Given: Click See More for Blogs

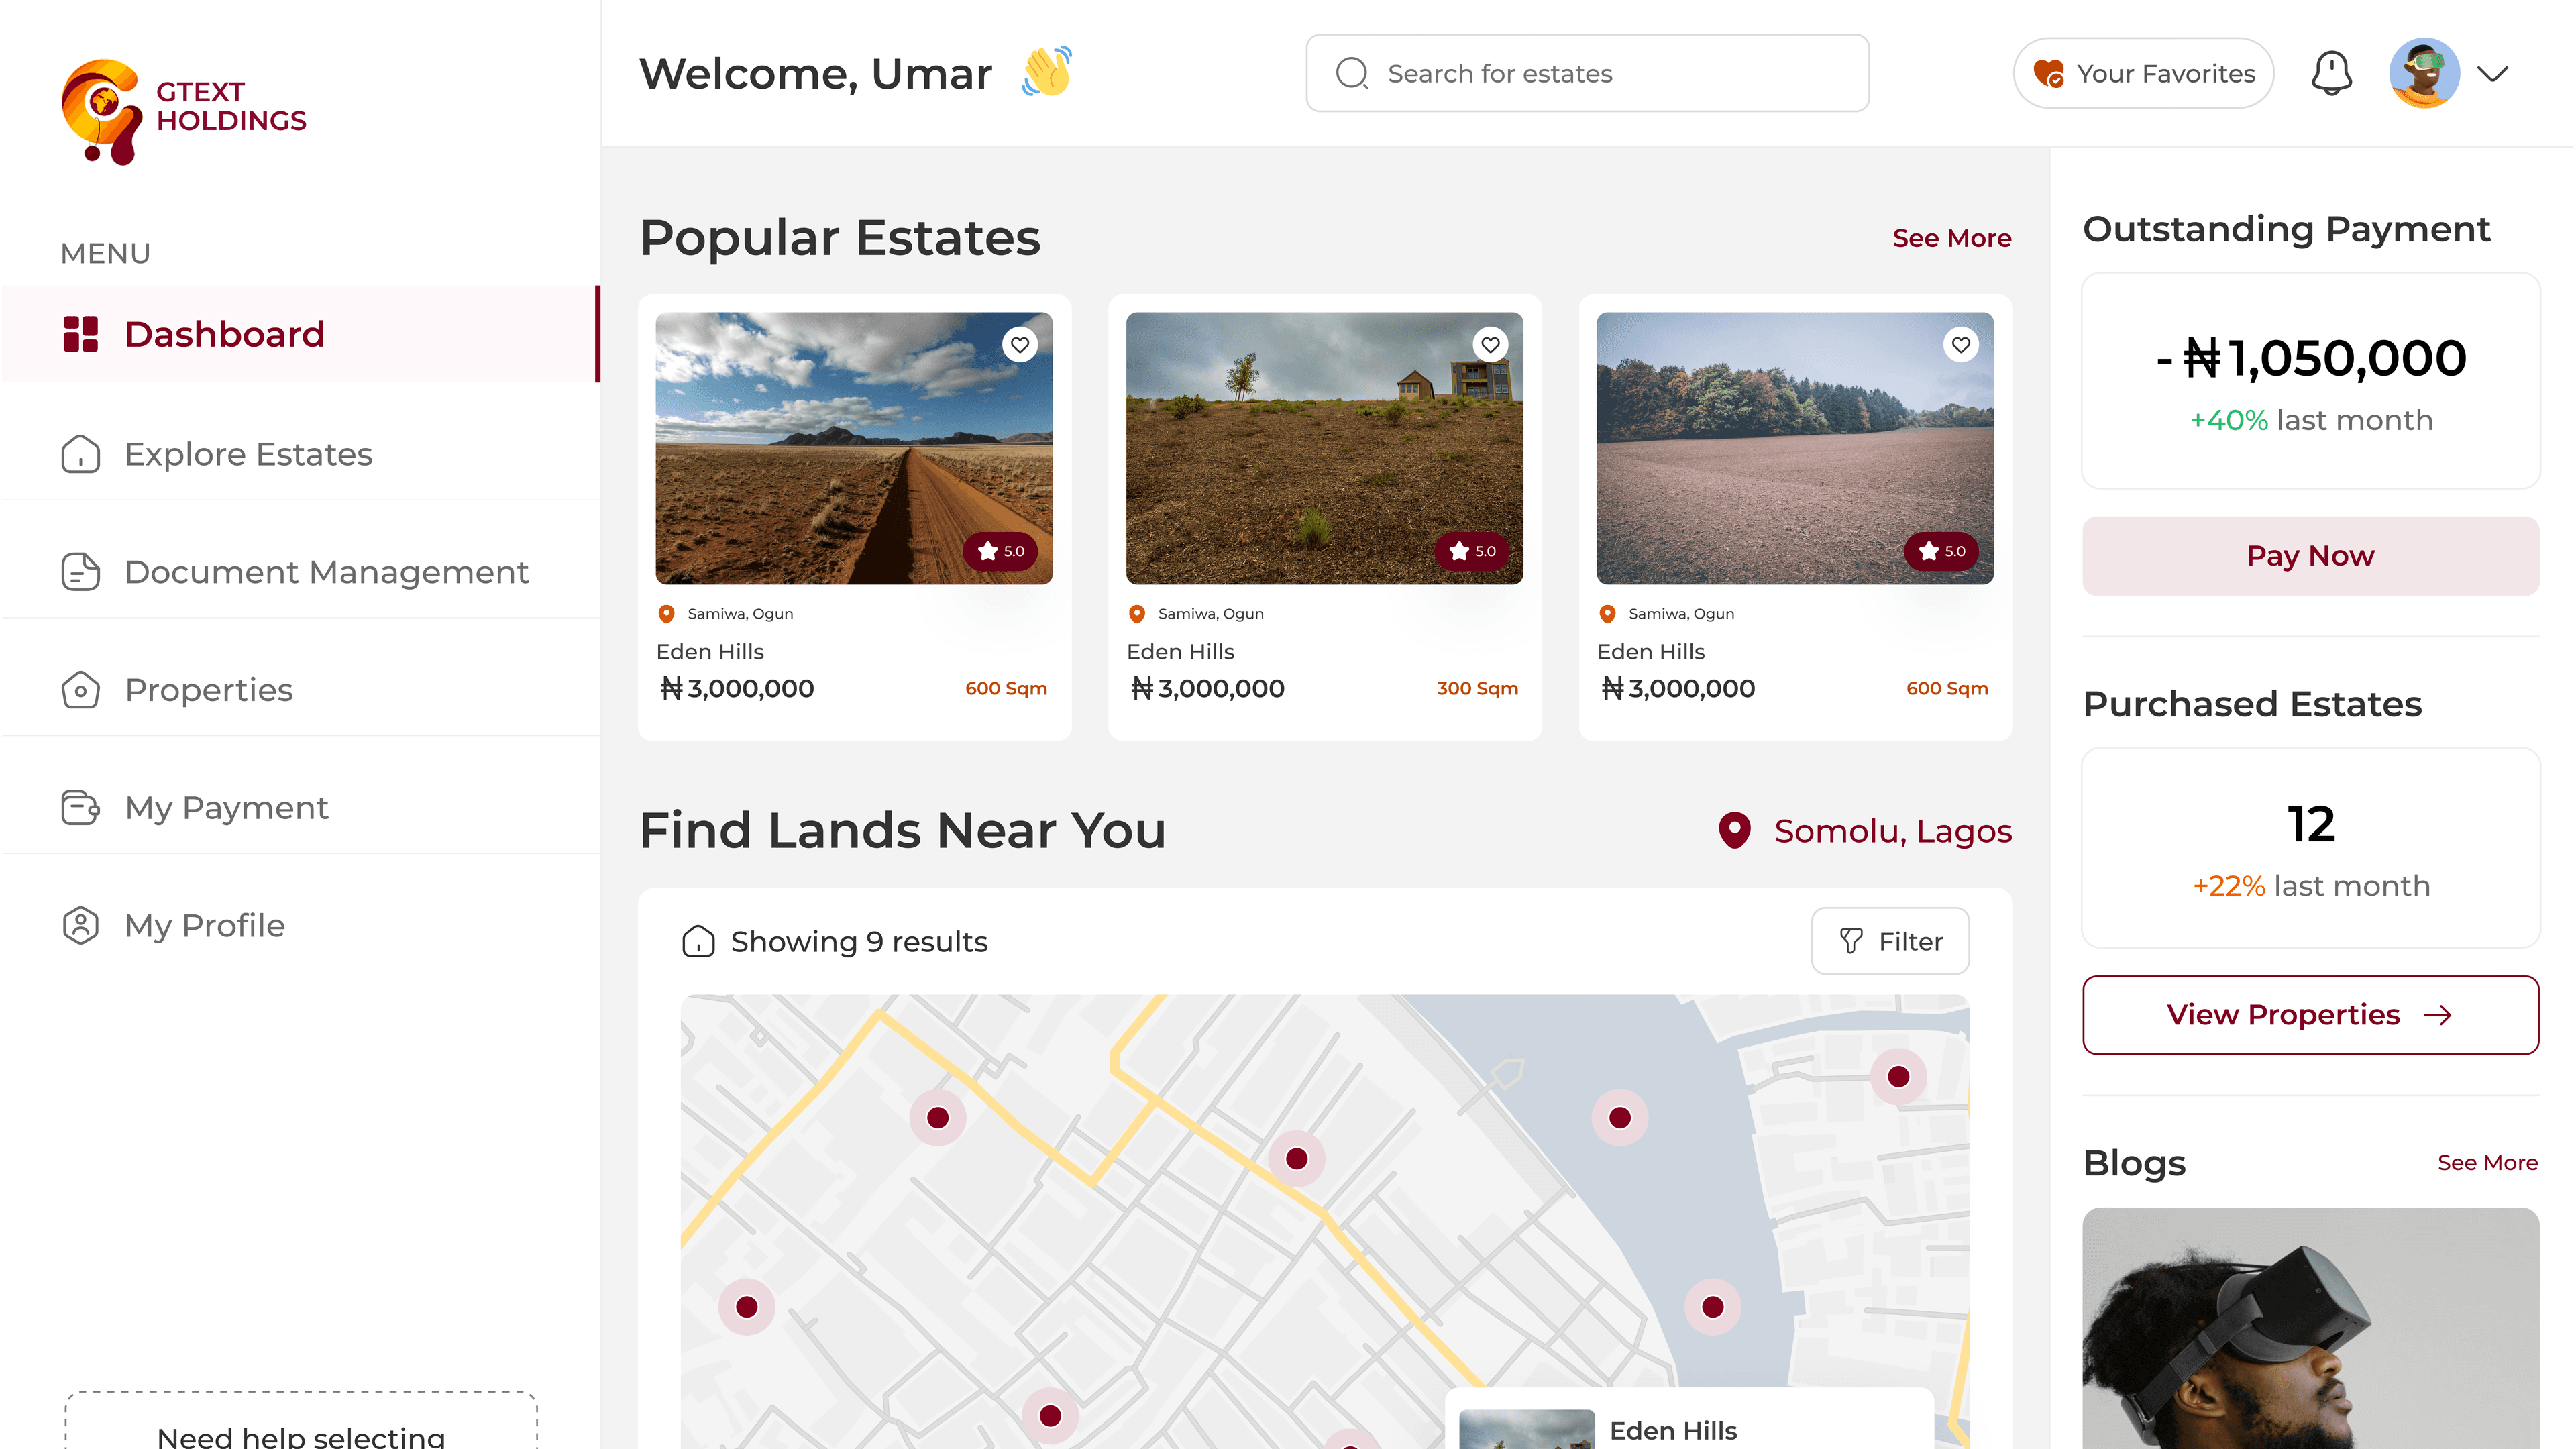Looking at the screenshot, I should [x=2487, y=1162].
